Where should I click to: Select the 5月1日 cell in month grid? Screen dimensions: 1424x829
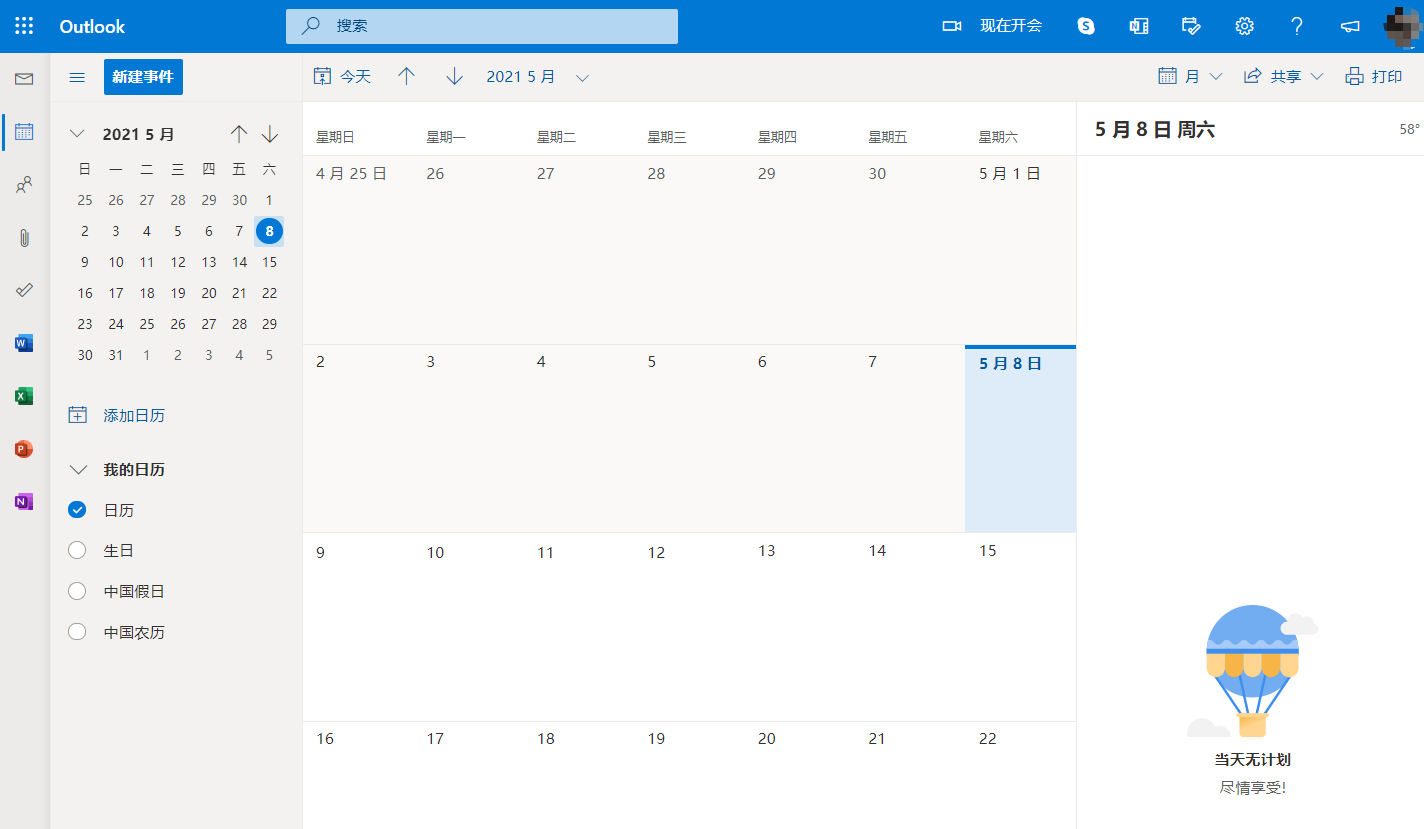(1020, 249)
